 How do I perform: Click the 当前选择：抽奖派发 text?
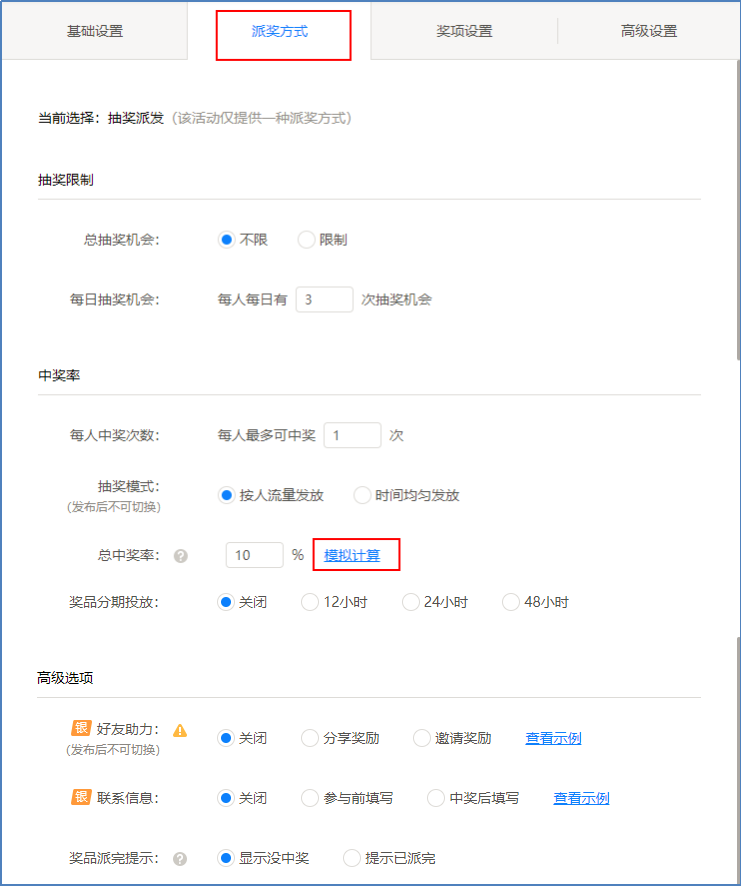pos(101,118)
